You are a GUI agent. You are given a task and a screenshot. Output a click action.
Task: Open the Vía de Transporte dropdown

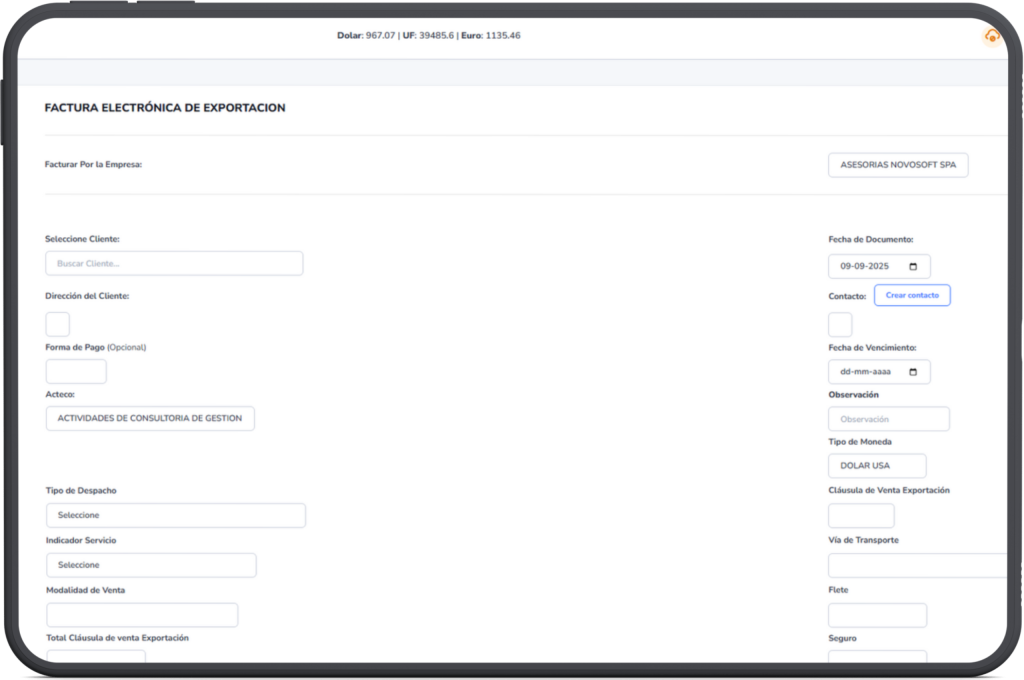click(917, 565)
